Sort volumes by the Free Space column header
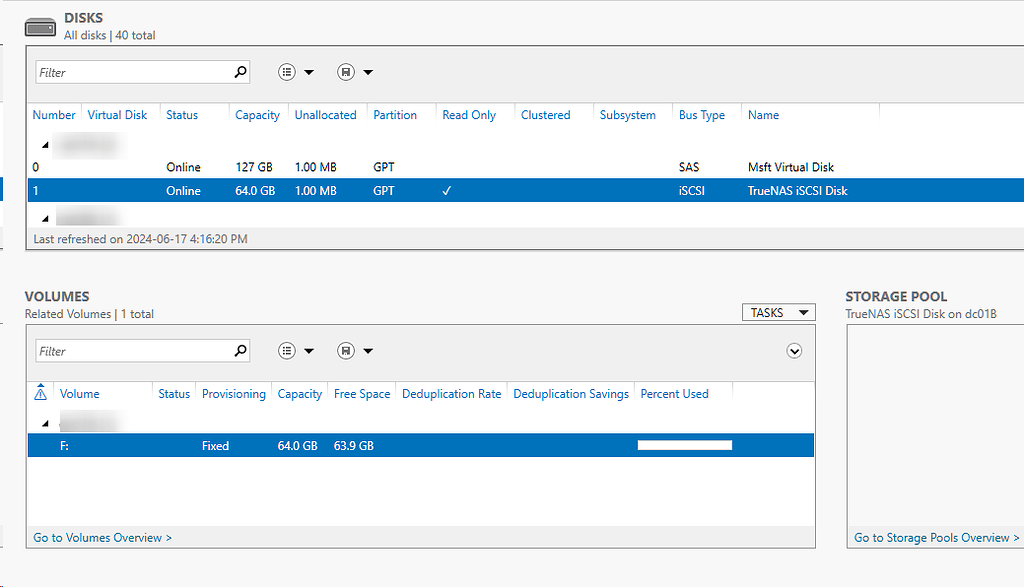The height and width of the screenshot is (587, 1024). (361, 393)
